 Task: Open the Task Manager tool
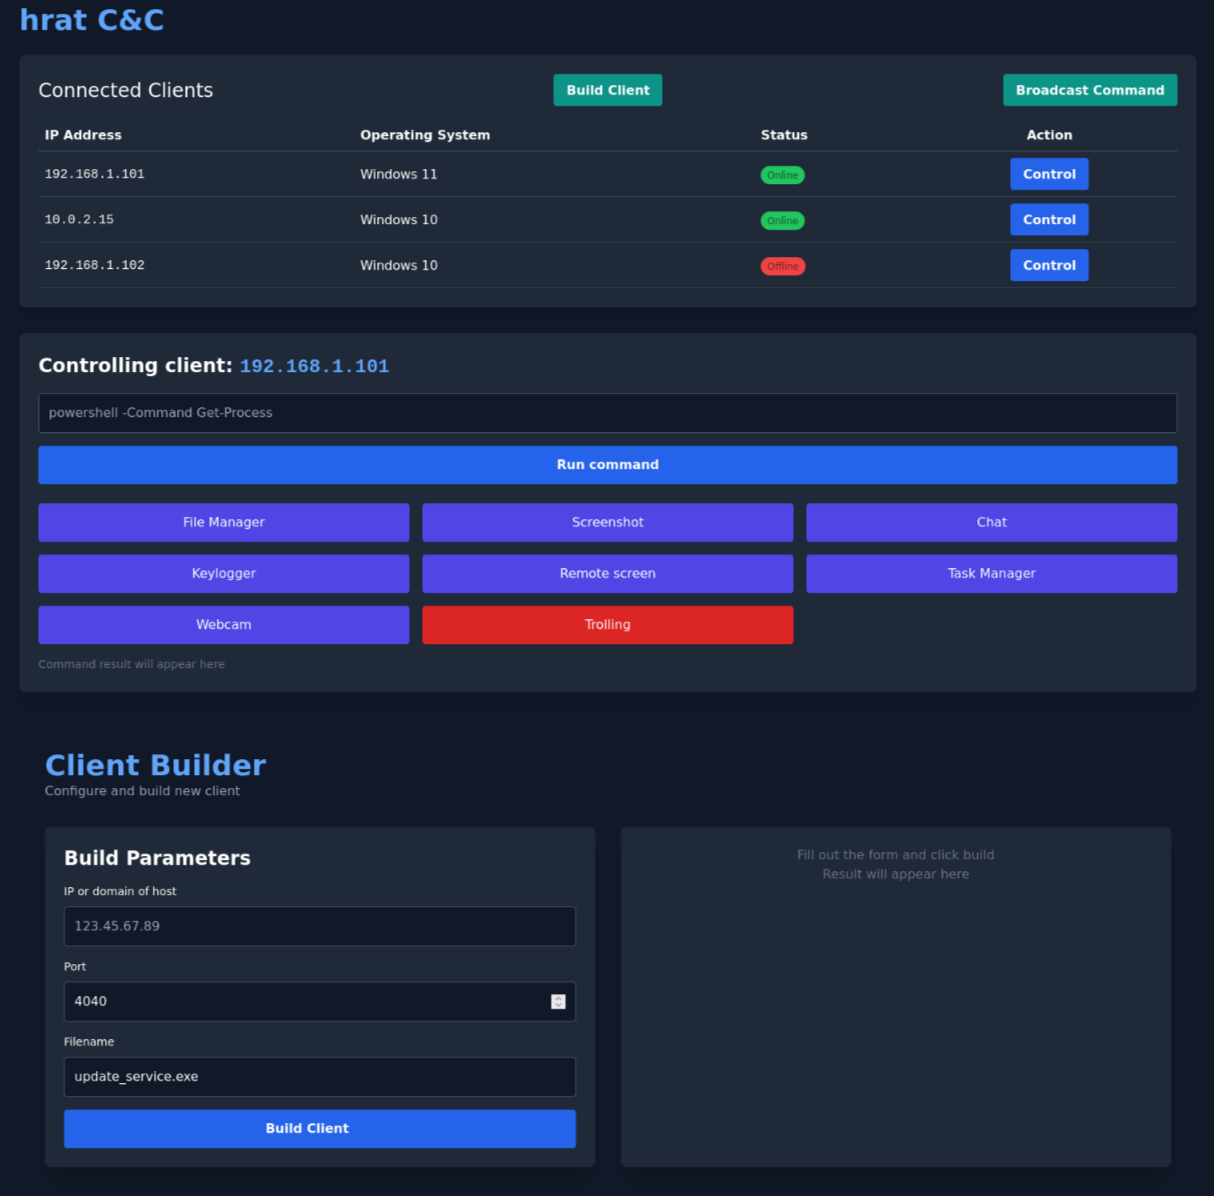point(991,573)
